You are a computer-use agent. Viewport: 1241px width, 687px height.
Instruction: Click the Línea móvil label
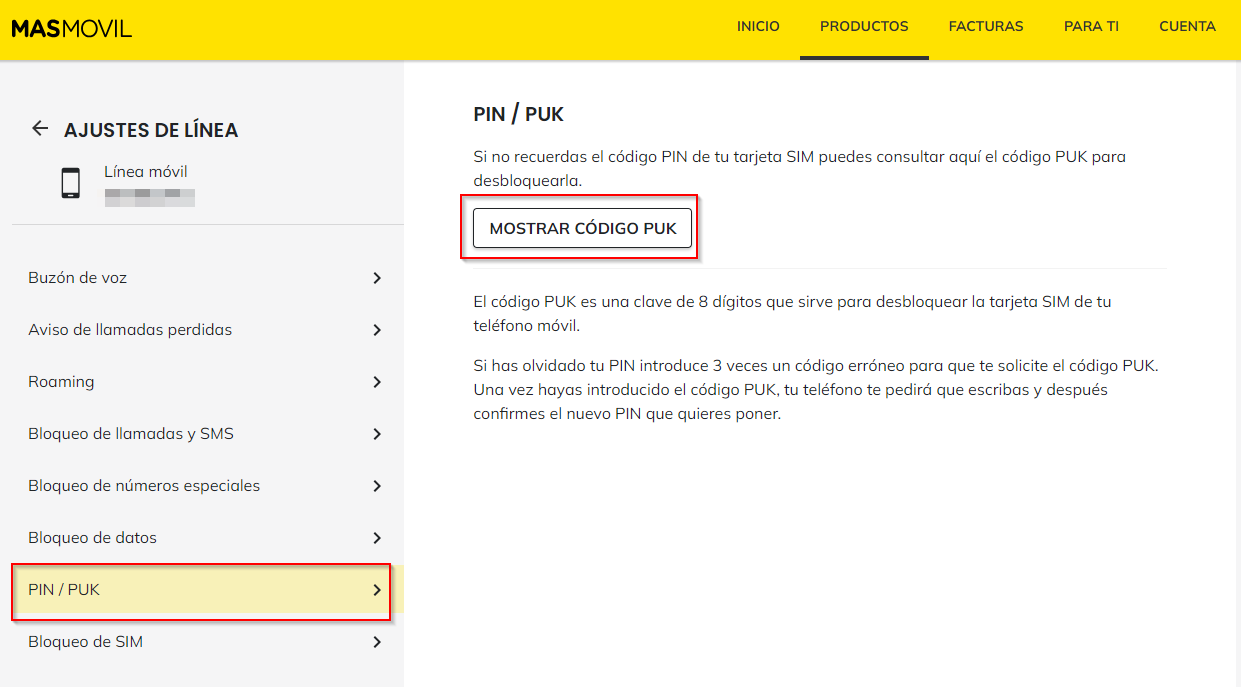[x=146, y=172]
